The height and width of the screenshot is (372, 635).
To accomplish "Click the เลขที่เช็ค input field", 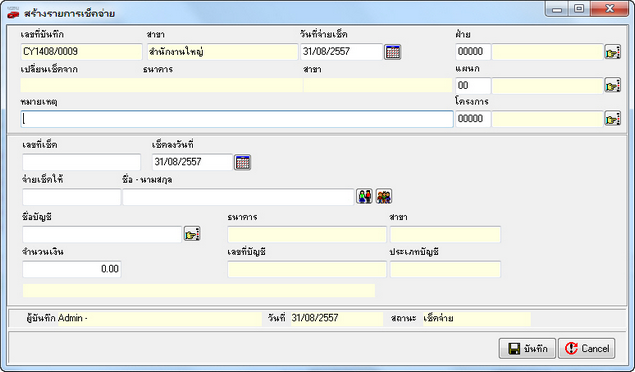I will click(x=81, y=162).
